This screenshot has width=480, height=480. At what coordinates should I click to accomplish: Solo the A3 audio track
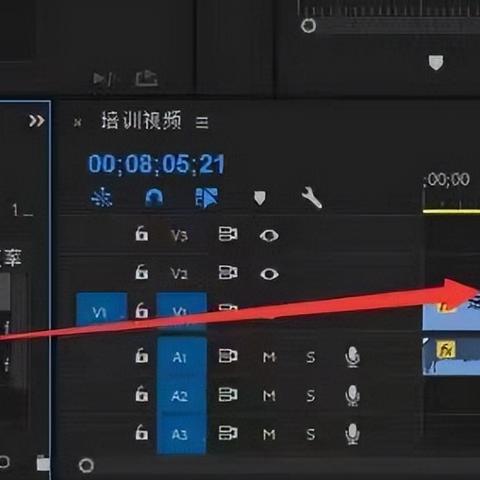pos(311,434)
